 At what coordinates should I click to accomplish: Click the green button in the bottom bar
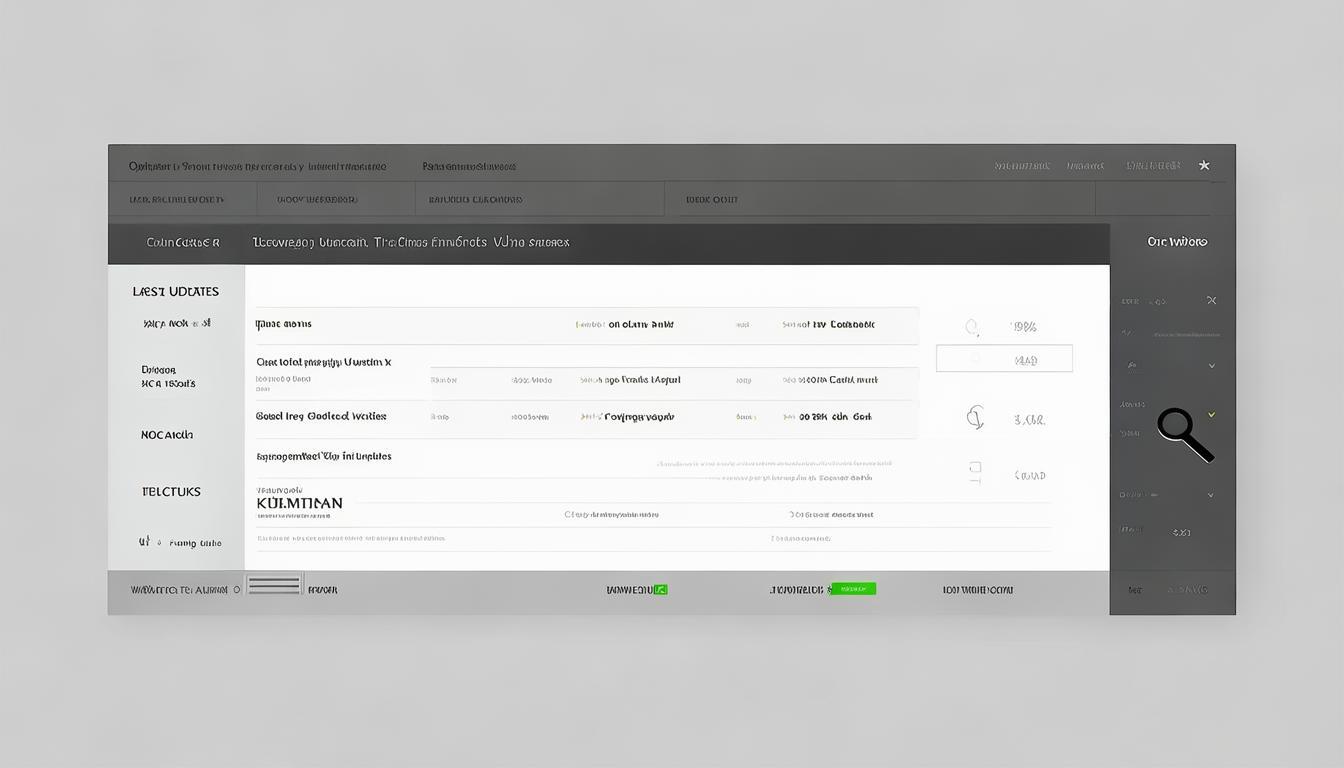click(x=853, y=589)
